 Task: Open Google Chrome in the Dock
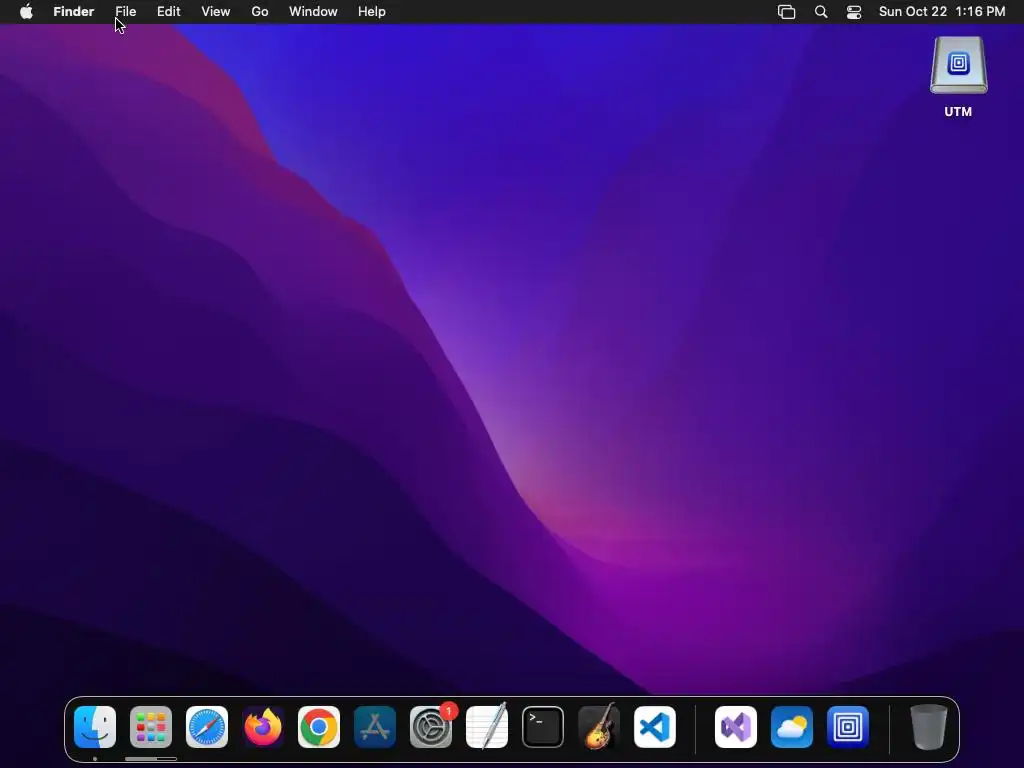pos(319,727)
